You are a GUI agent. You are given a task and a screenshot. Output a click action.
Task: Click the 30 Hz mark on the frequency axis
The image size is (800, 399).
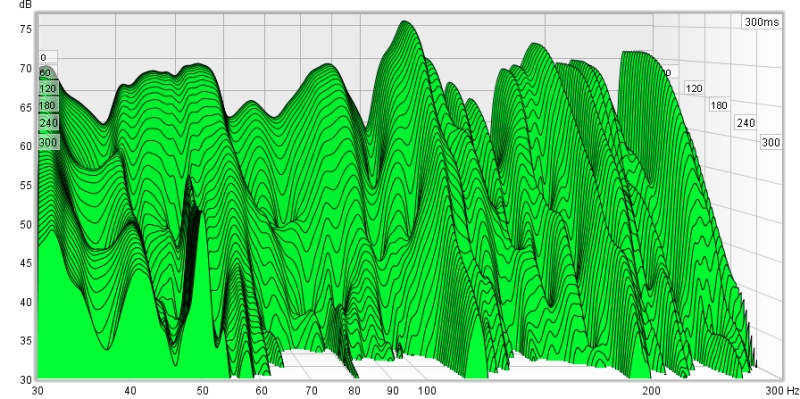[x=37, y=391]
